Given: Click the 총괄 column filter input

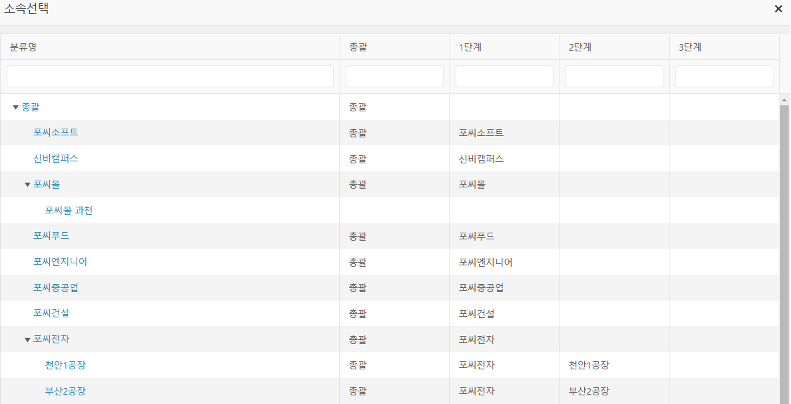Looking at the screenshot, I should click(394, 76).
